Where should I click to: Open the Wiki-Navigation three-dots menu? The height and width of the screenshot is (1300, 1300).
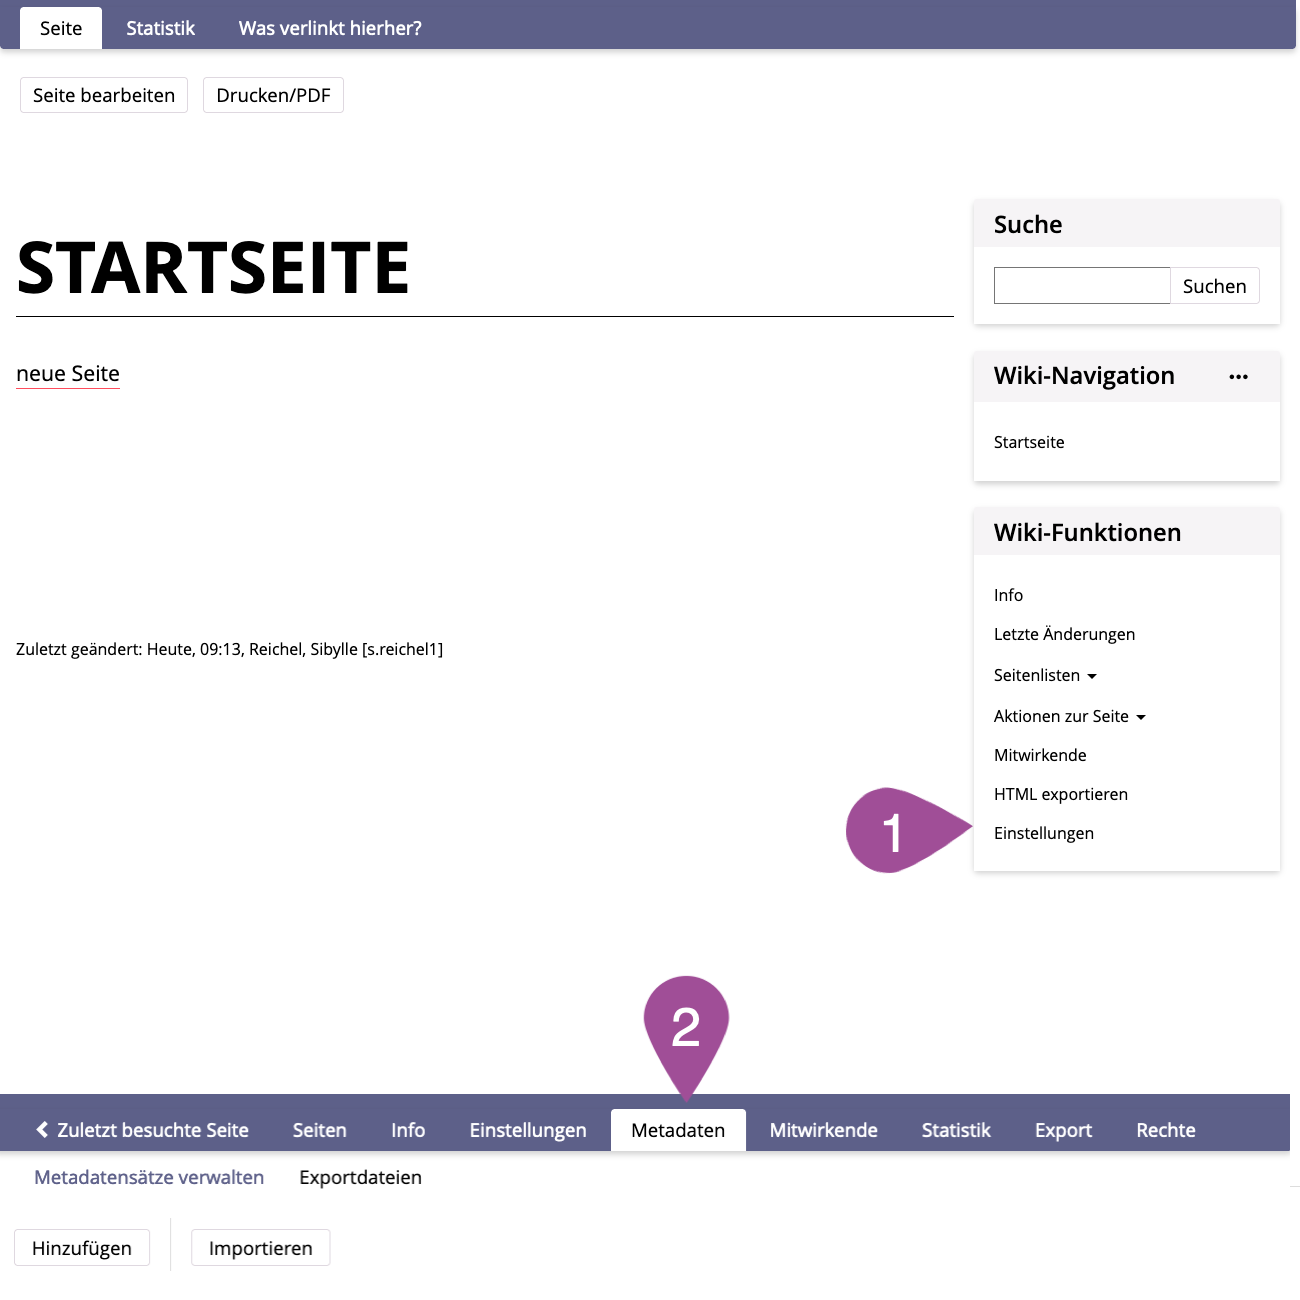tap(1238, 377)
